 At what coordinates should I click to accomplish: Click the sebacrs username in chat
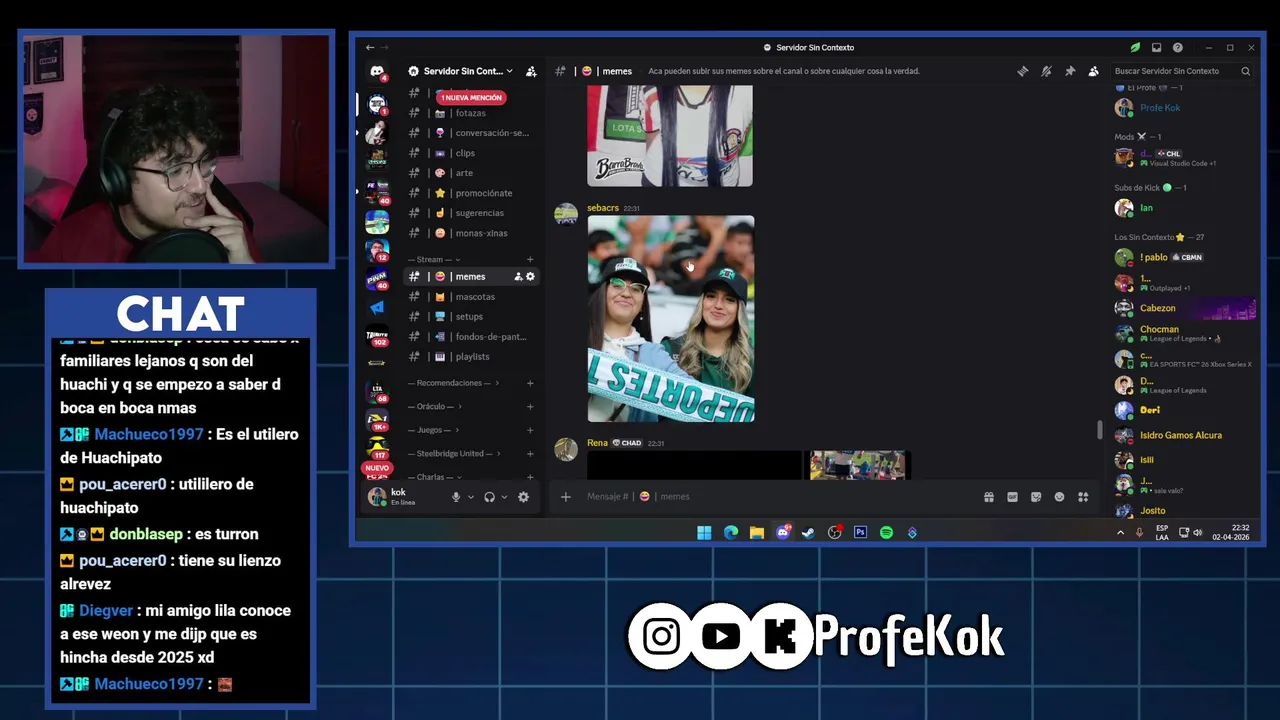tap(602, 208)
